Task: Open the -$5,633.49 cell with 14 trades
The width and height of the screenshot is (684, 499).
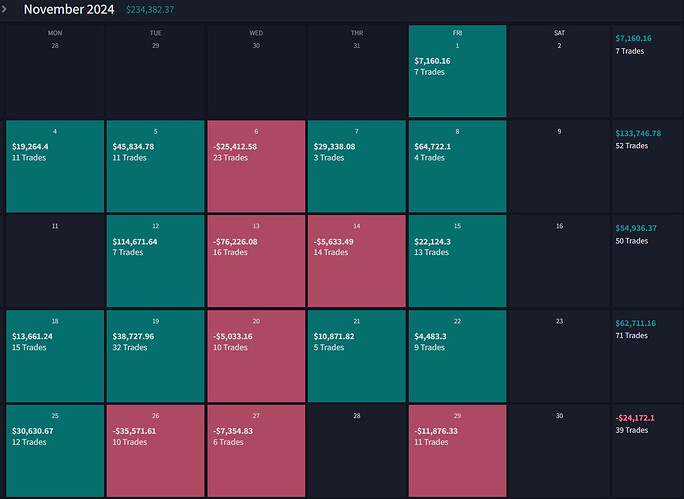Action: (357, 260)
